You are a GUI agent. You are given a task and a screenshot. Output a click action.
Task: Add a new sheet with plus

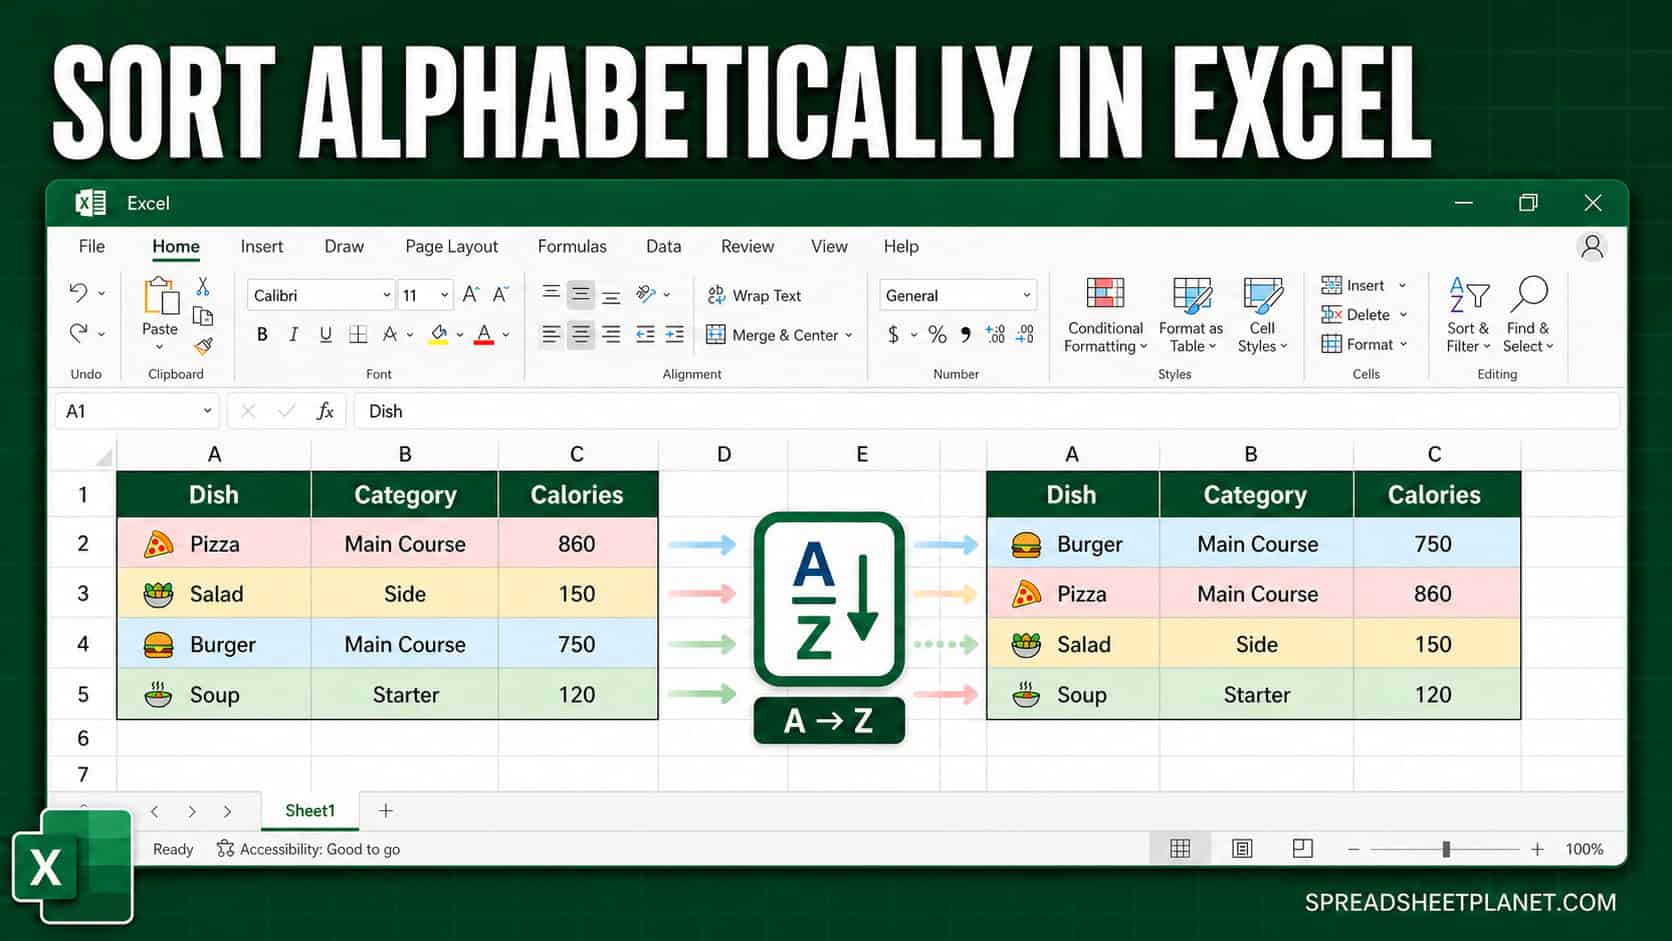pos(386,811)
